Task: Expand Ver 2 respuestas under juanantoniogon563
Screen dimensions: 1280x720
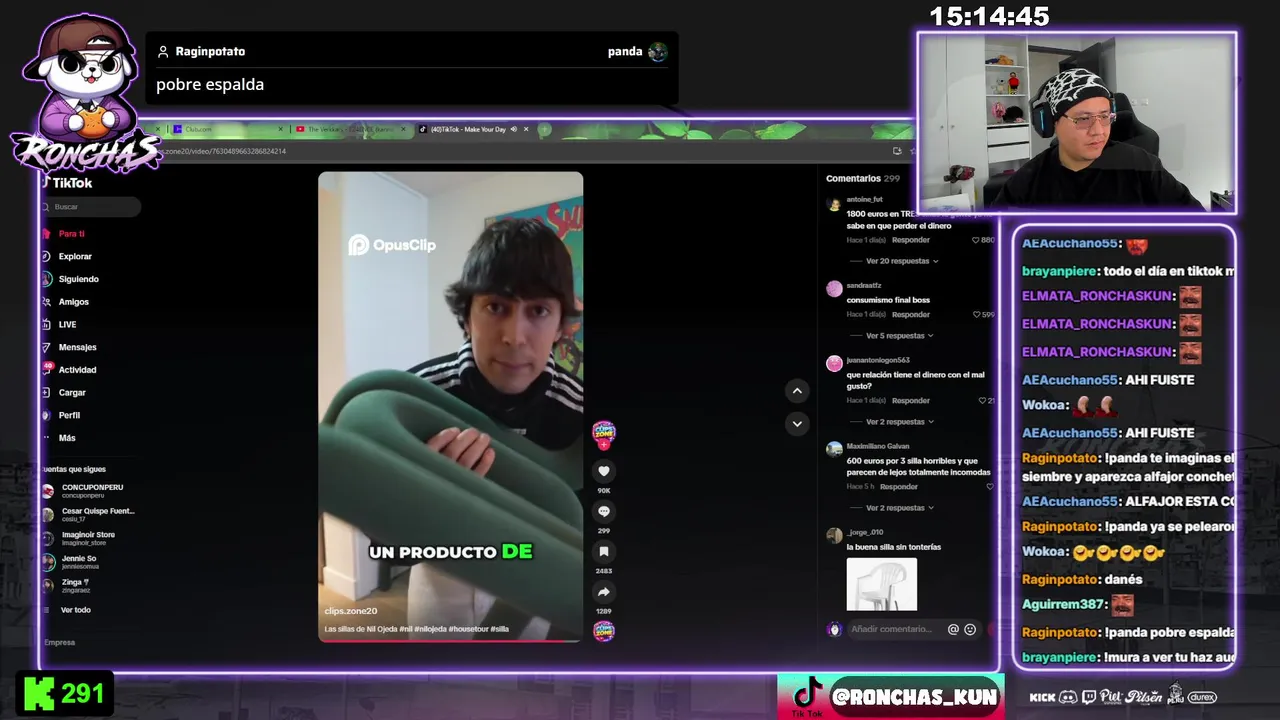Action: point(900,422)
